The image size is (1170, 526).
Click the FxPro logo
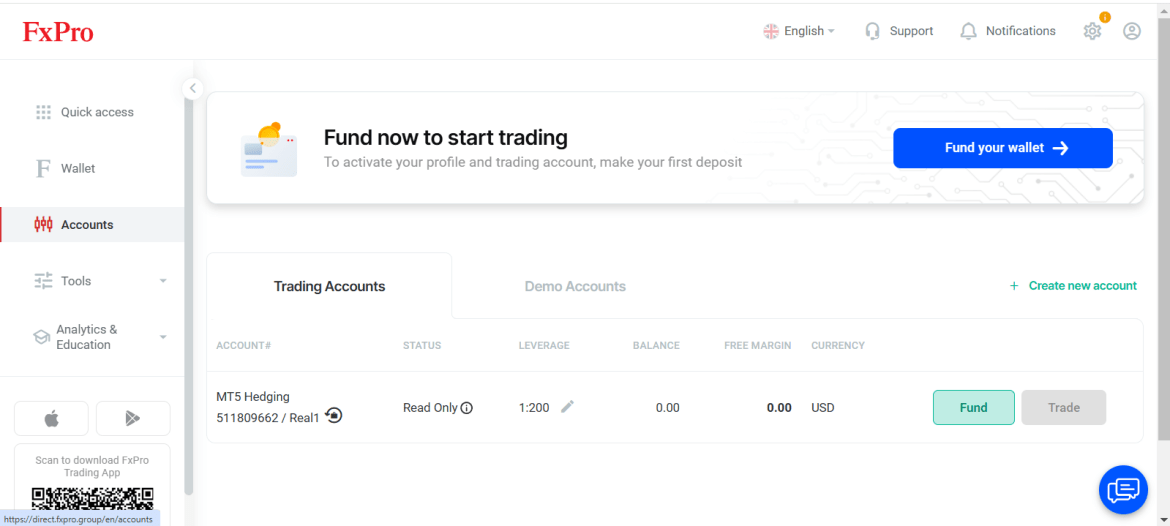58,31
